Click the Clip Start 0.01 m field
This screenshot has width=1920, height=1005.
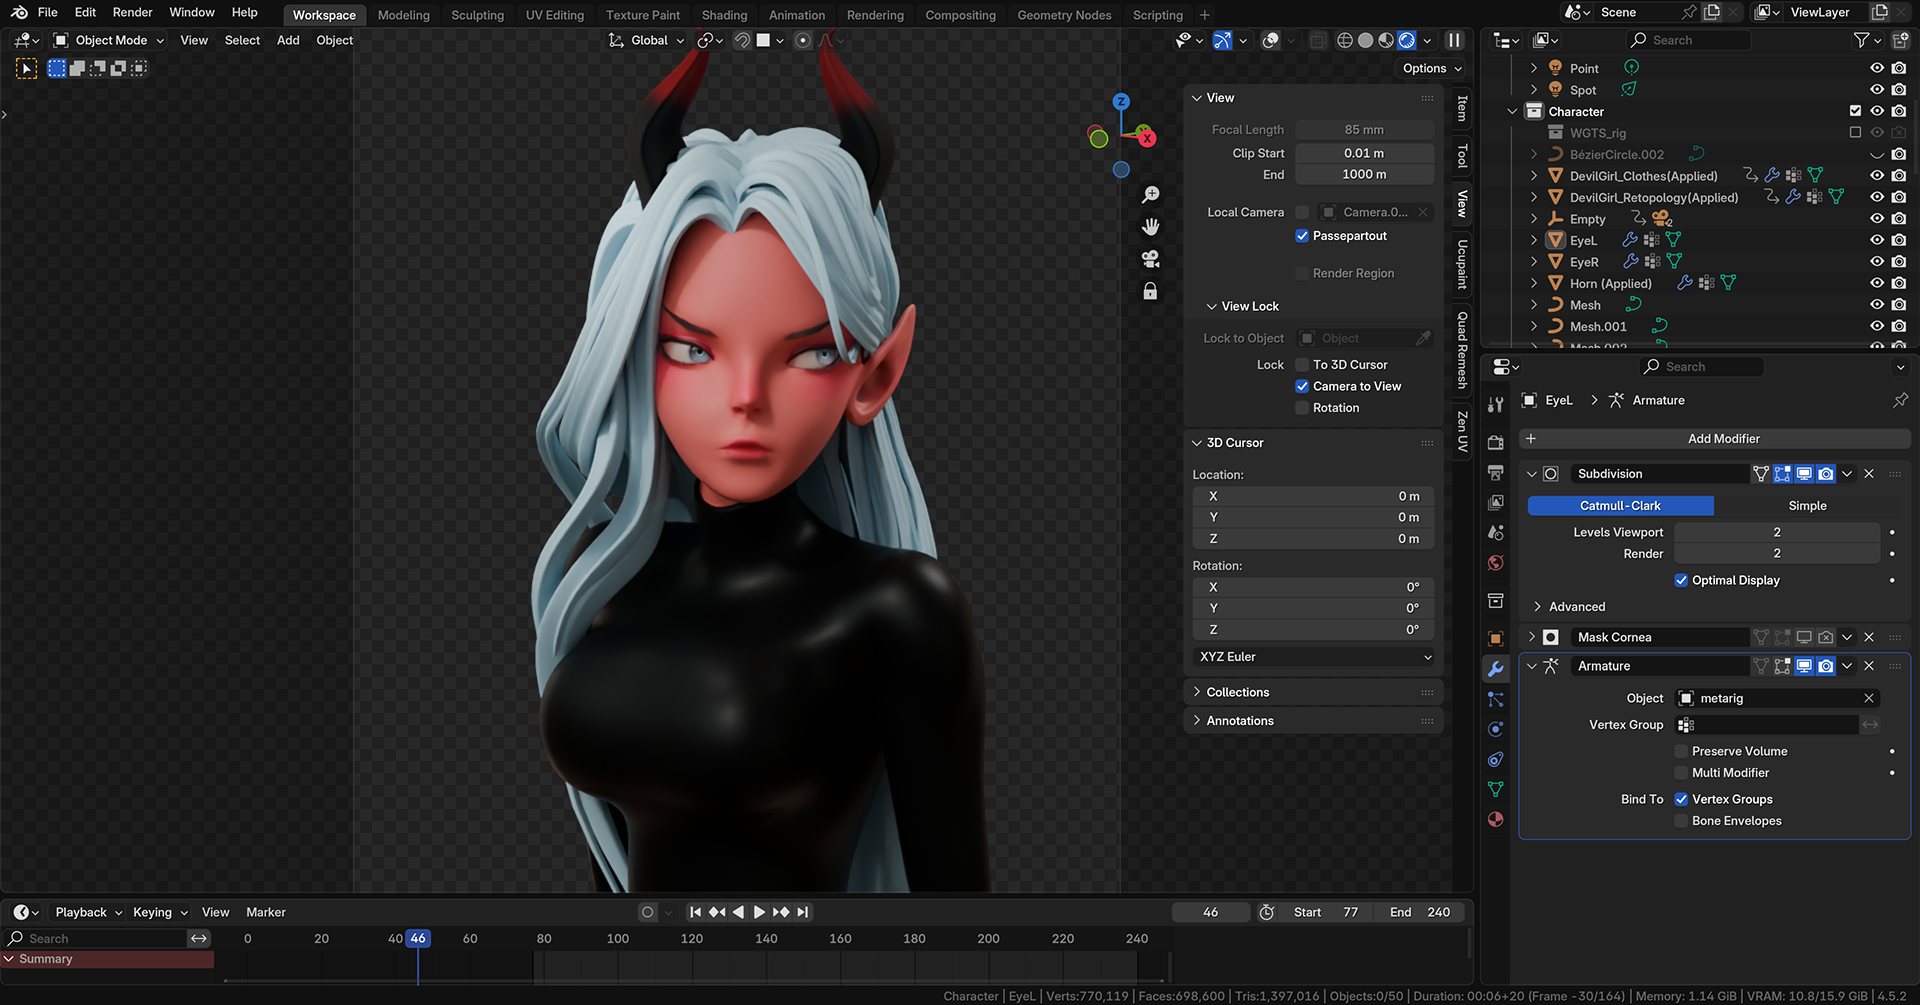(x=1364, y=153)
